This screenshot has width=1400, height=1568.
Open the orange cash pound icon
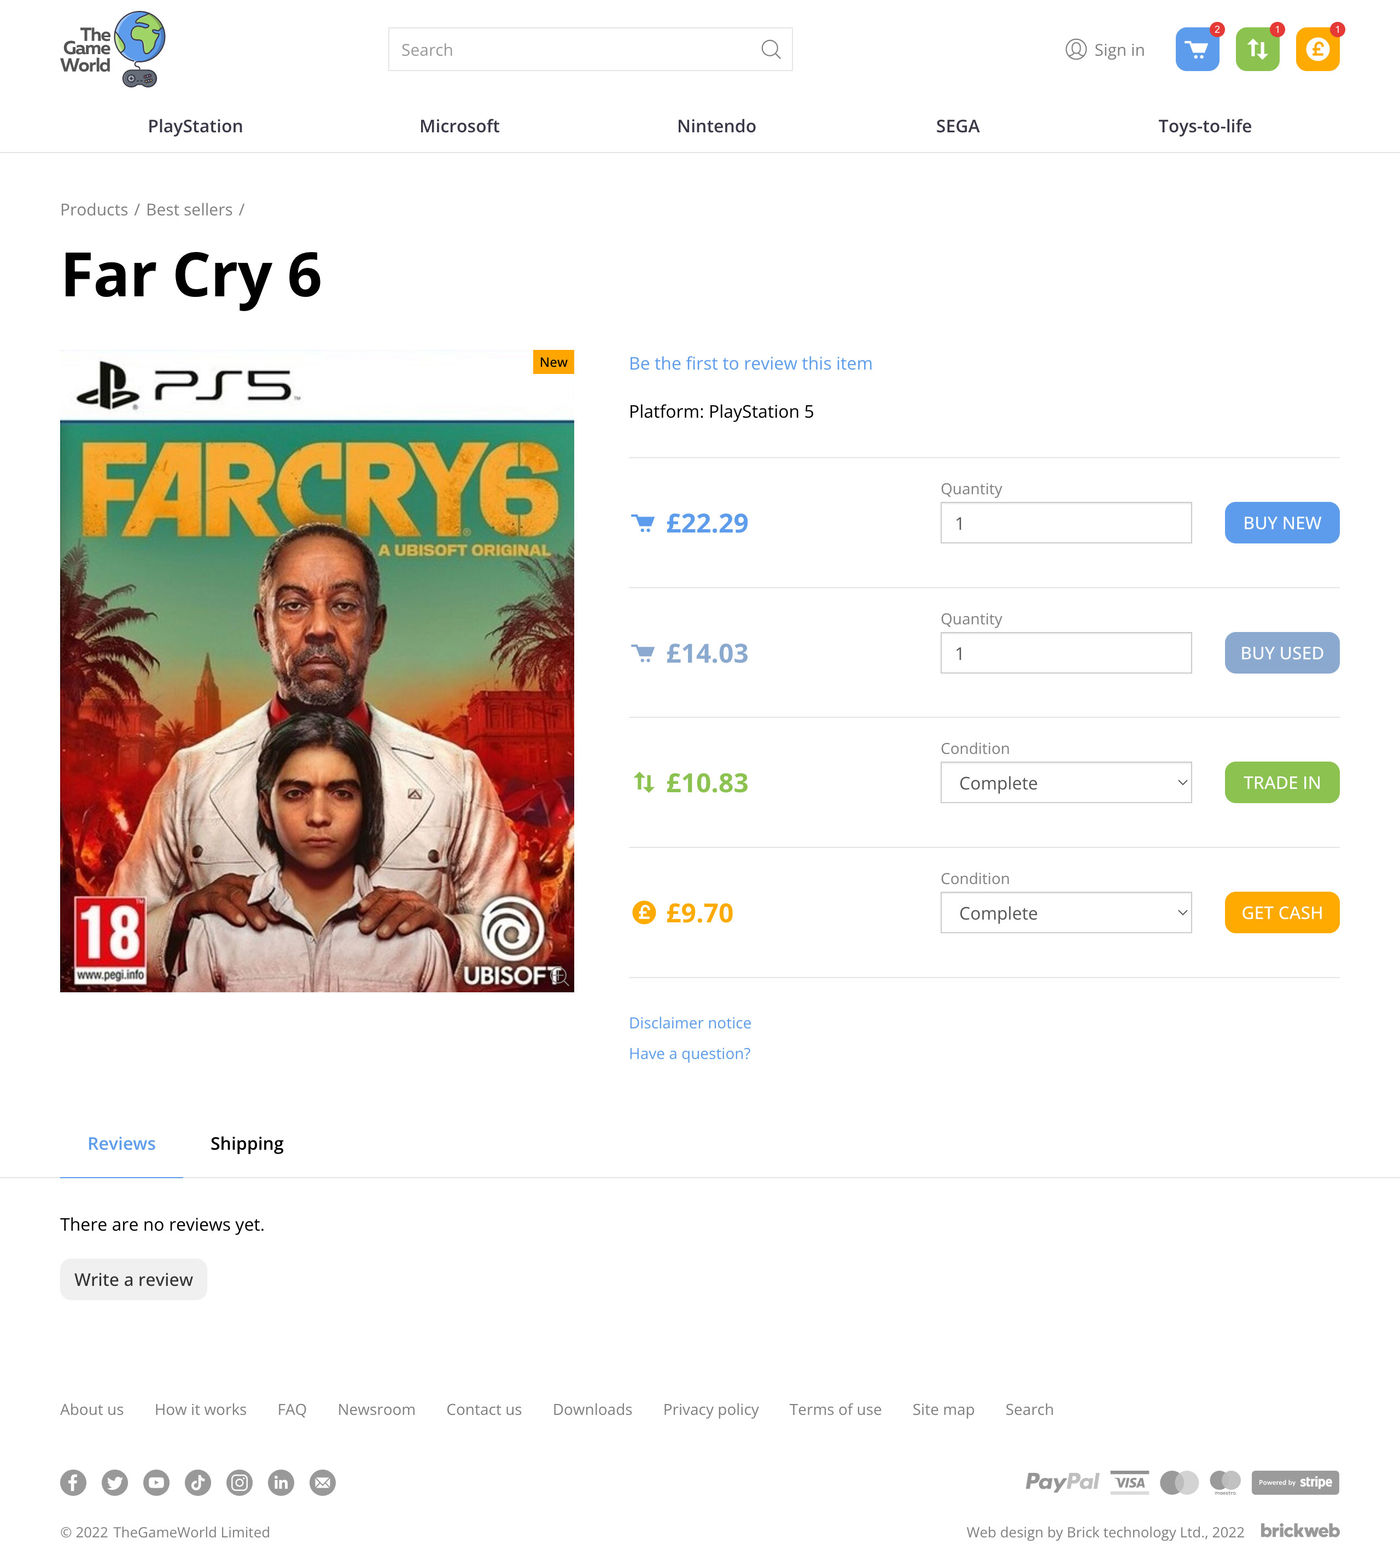point(1317,50)
